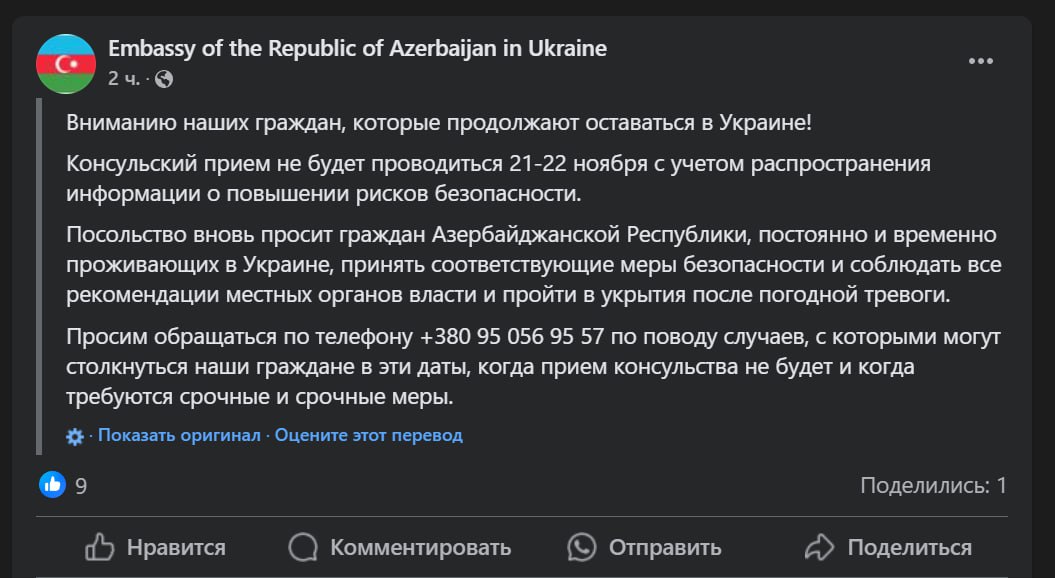
Task: Click the headline 'Вниманию наших граждан' line
Action: coord(439,123)
